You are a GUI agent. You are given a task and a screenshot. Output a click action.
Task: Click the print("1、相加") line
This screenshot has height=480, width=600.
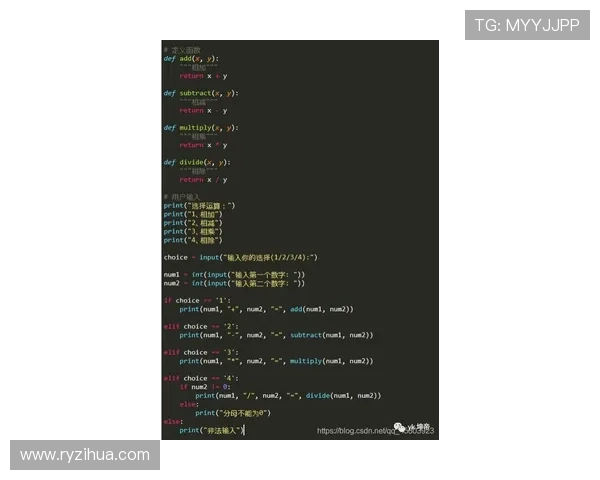[x=193, y=214]
